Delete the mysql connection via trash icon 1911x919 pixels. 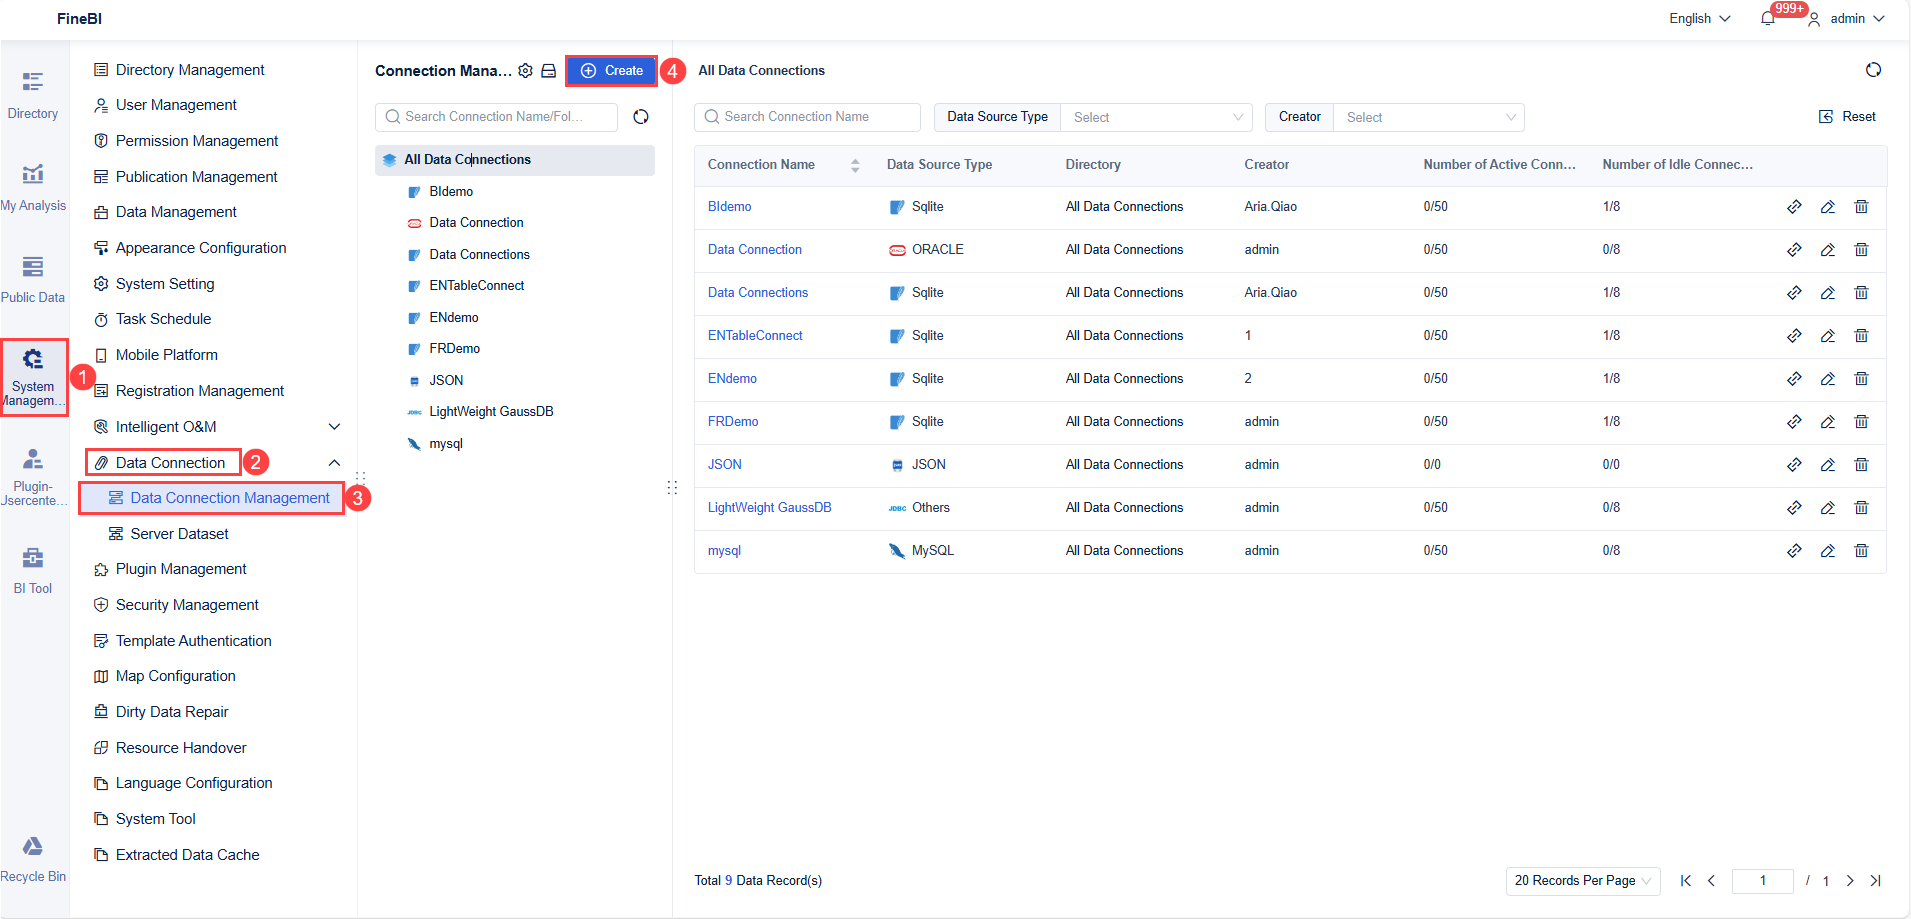click(1862, 550)
